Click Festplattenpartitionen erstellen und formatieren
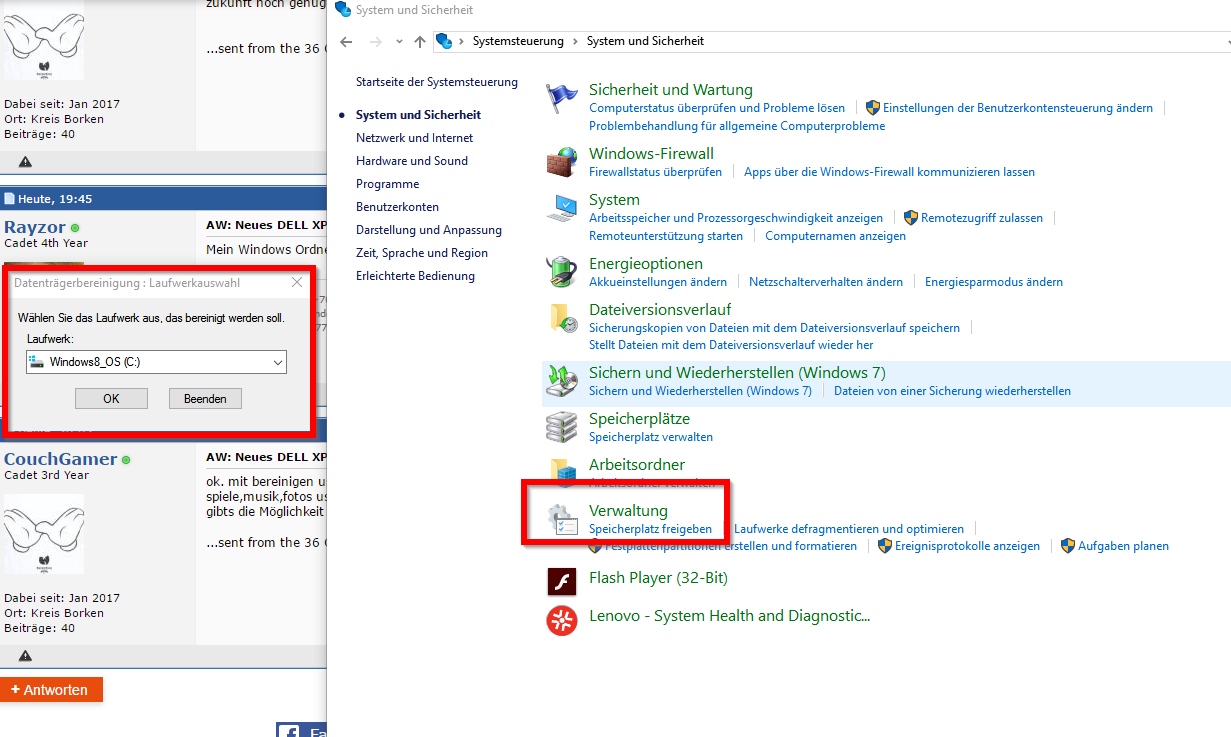The width and height of the screenshot is (1231, 737). (x=731, y=546)
